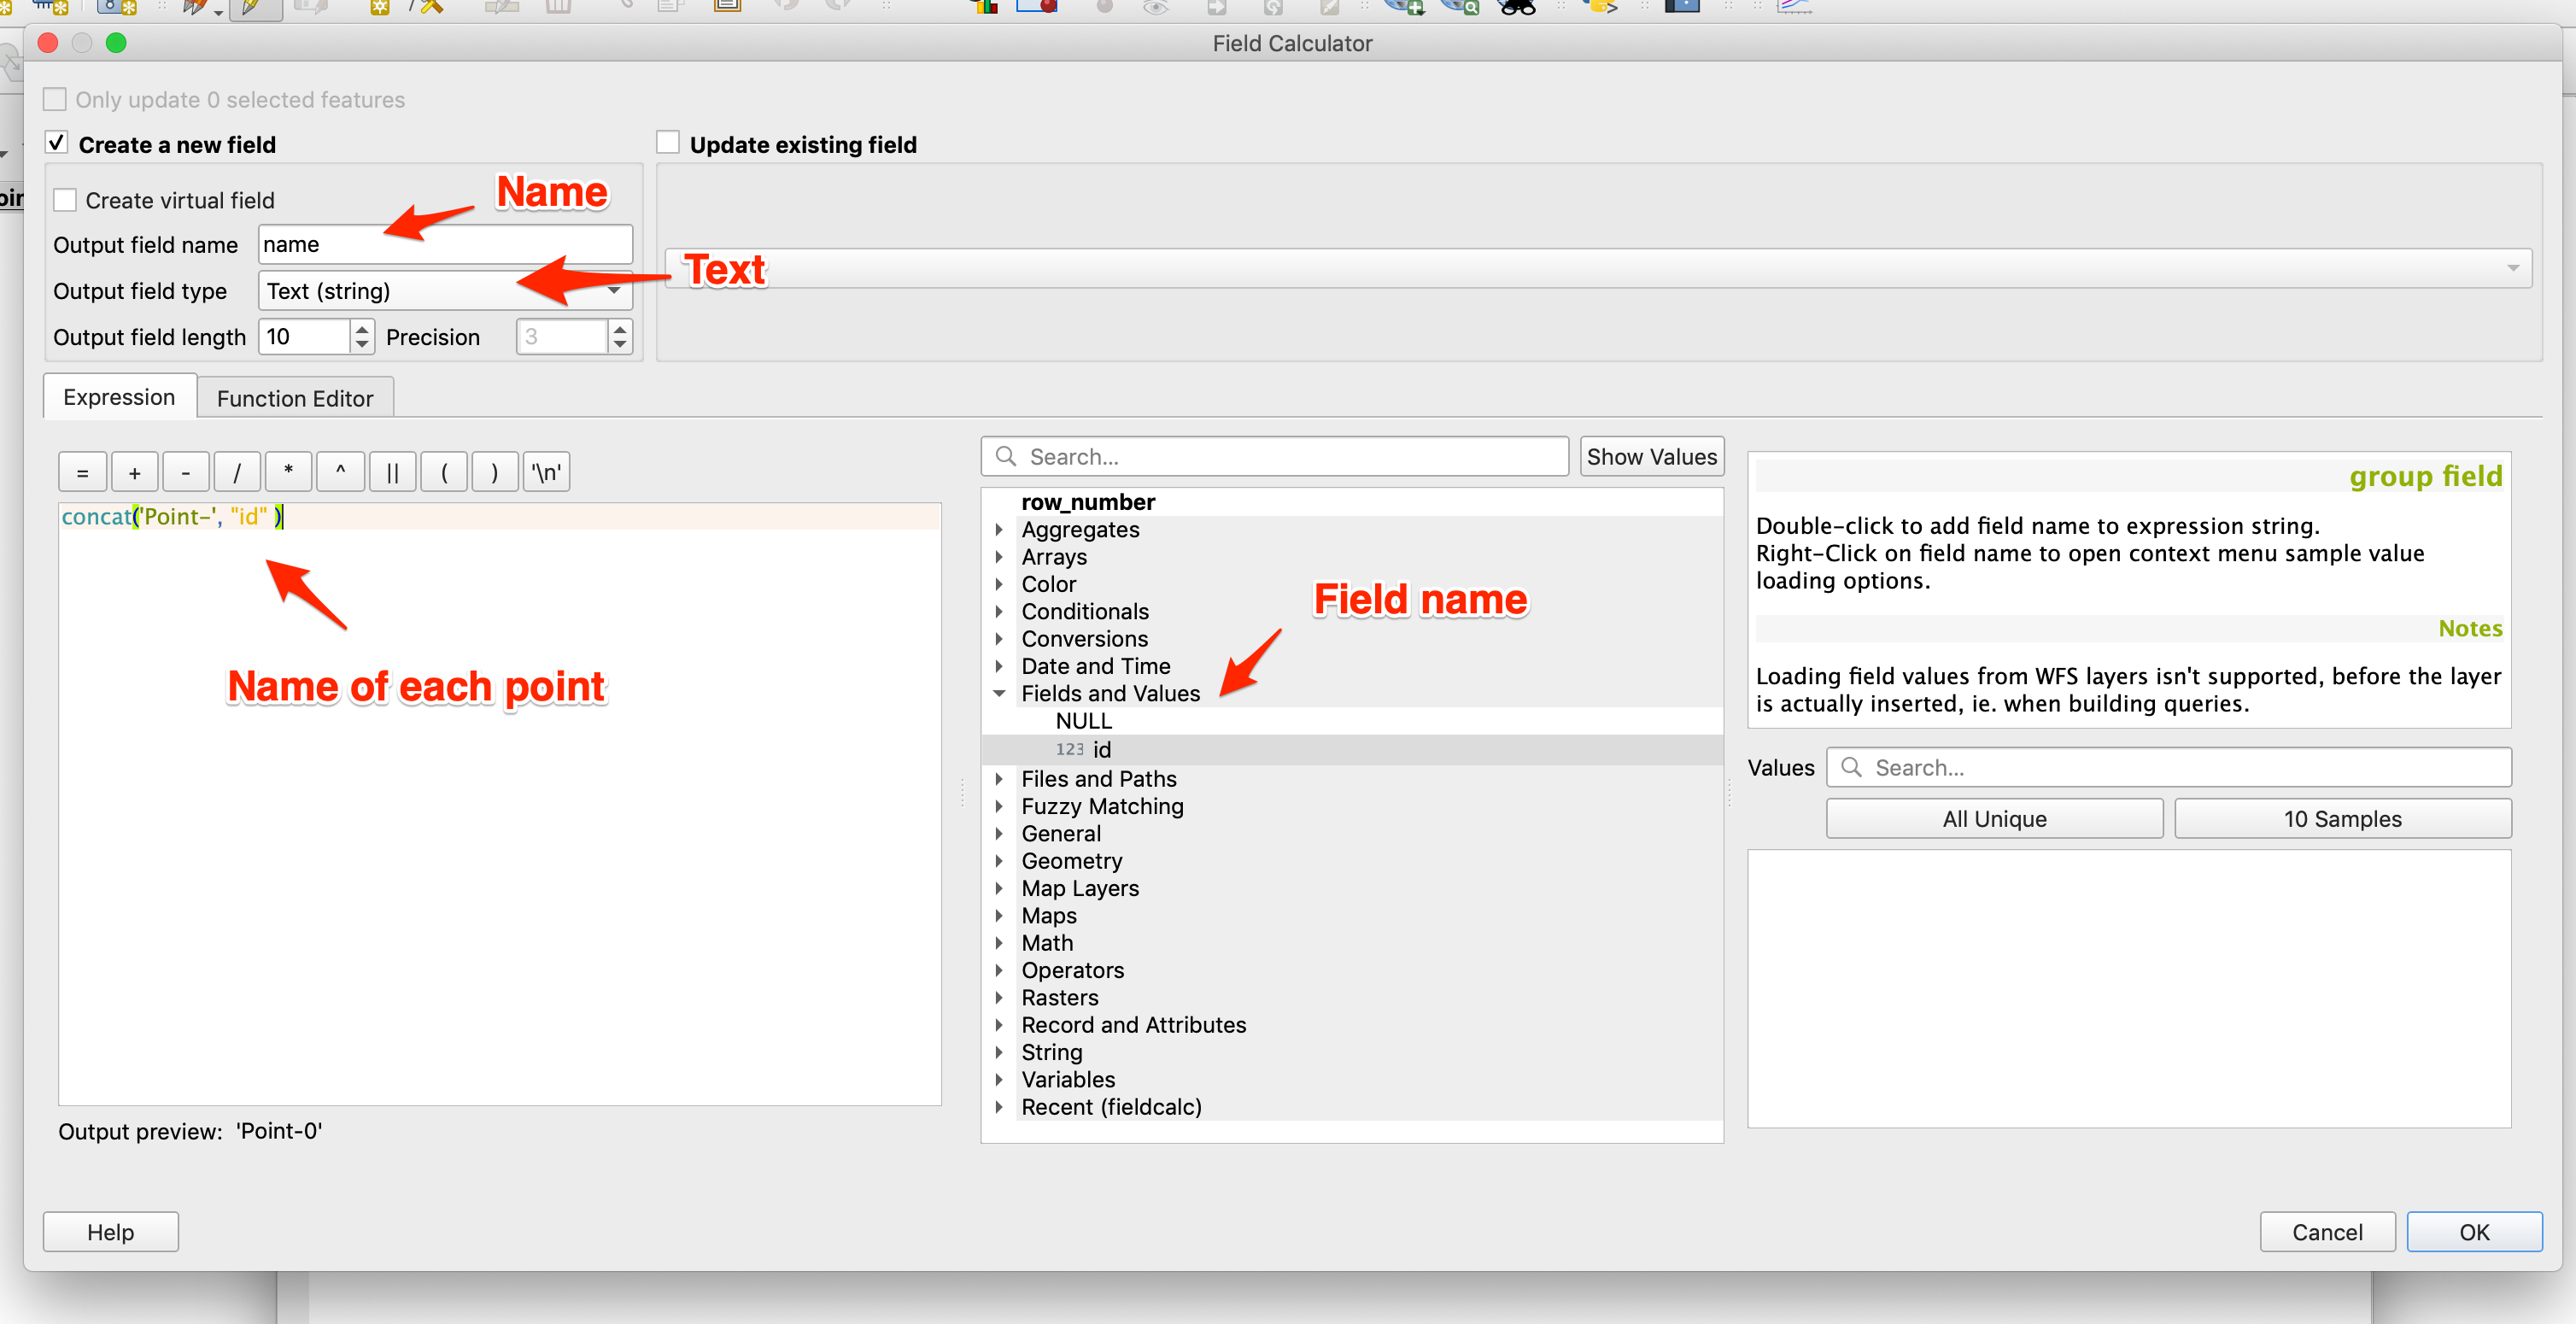Open Help for the Field Calculator

pyautogui.click(x=111, y=1232)
